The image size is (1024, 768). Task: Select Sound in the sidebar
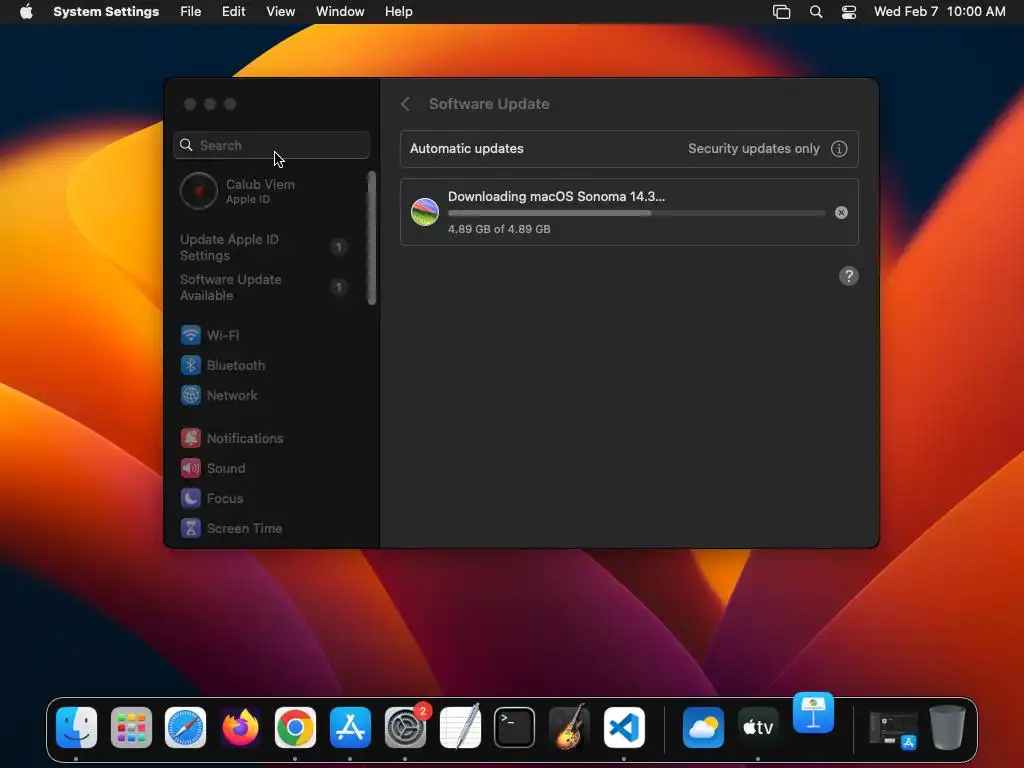tap(214, 468)
